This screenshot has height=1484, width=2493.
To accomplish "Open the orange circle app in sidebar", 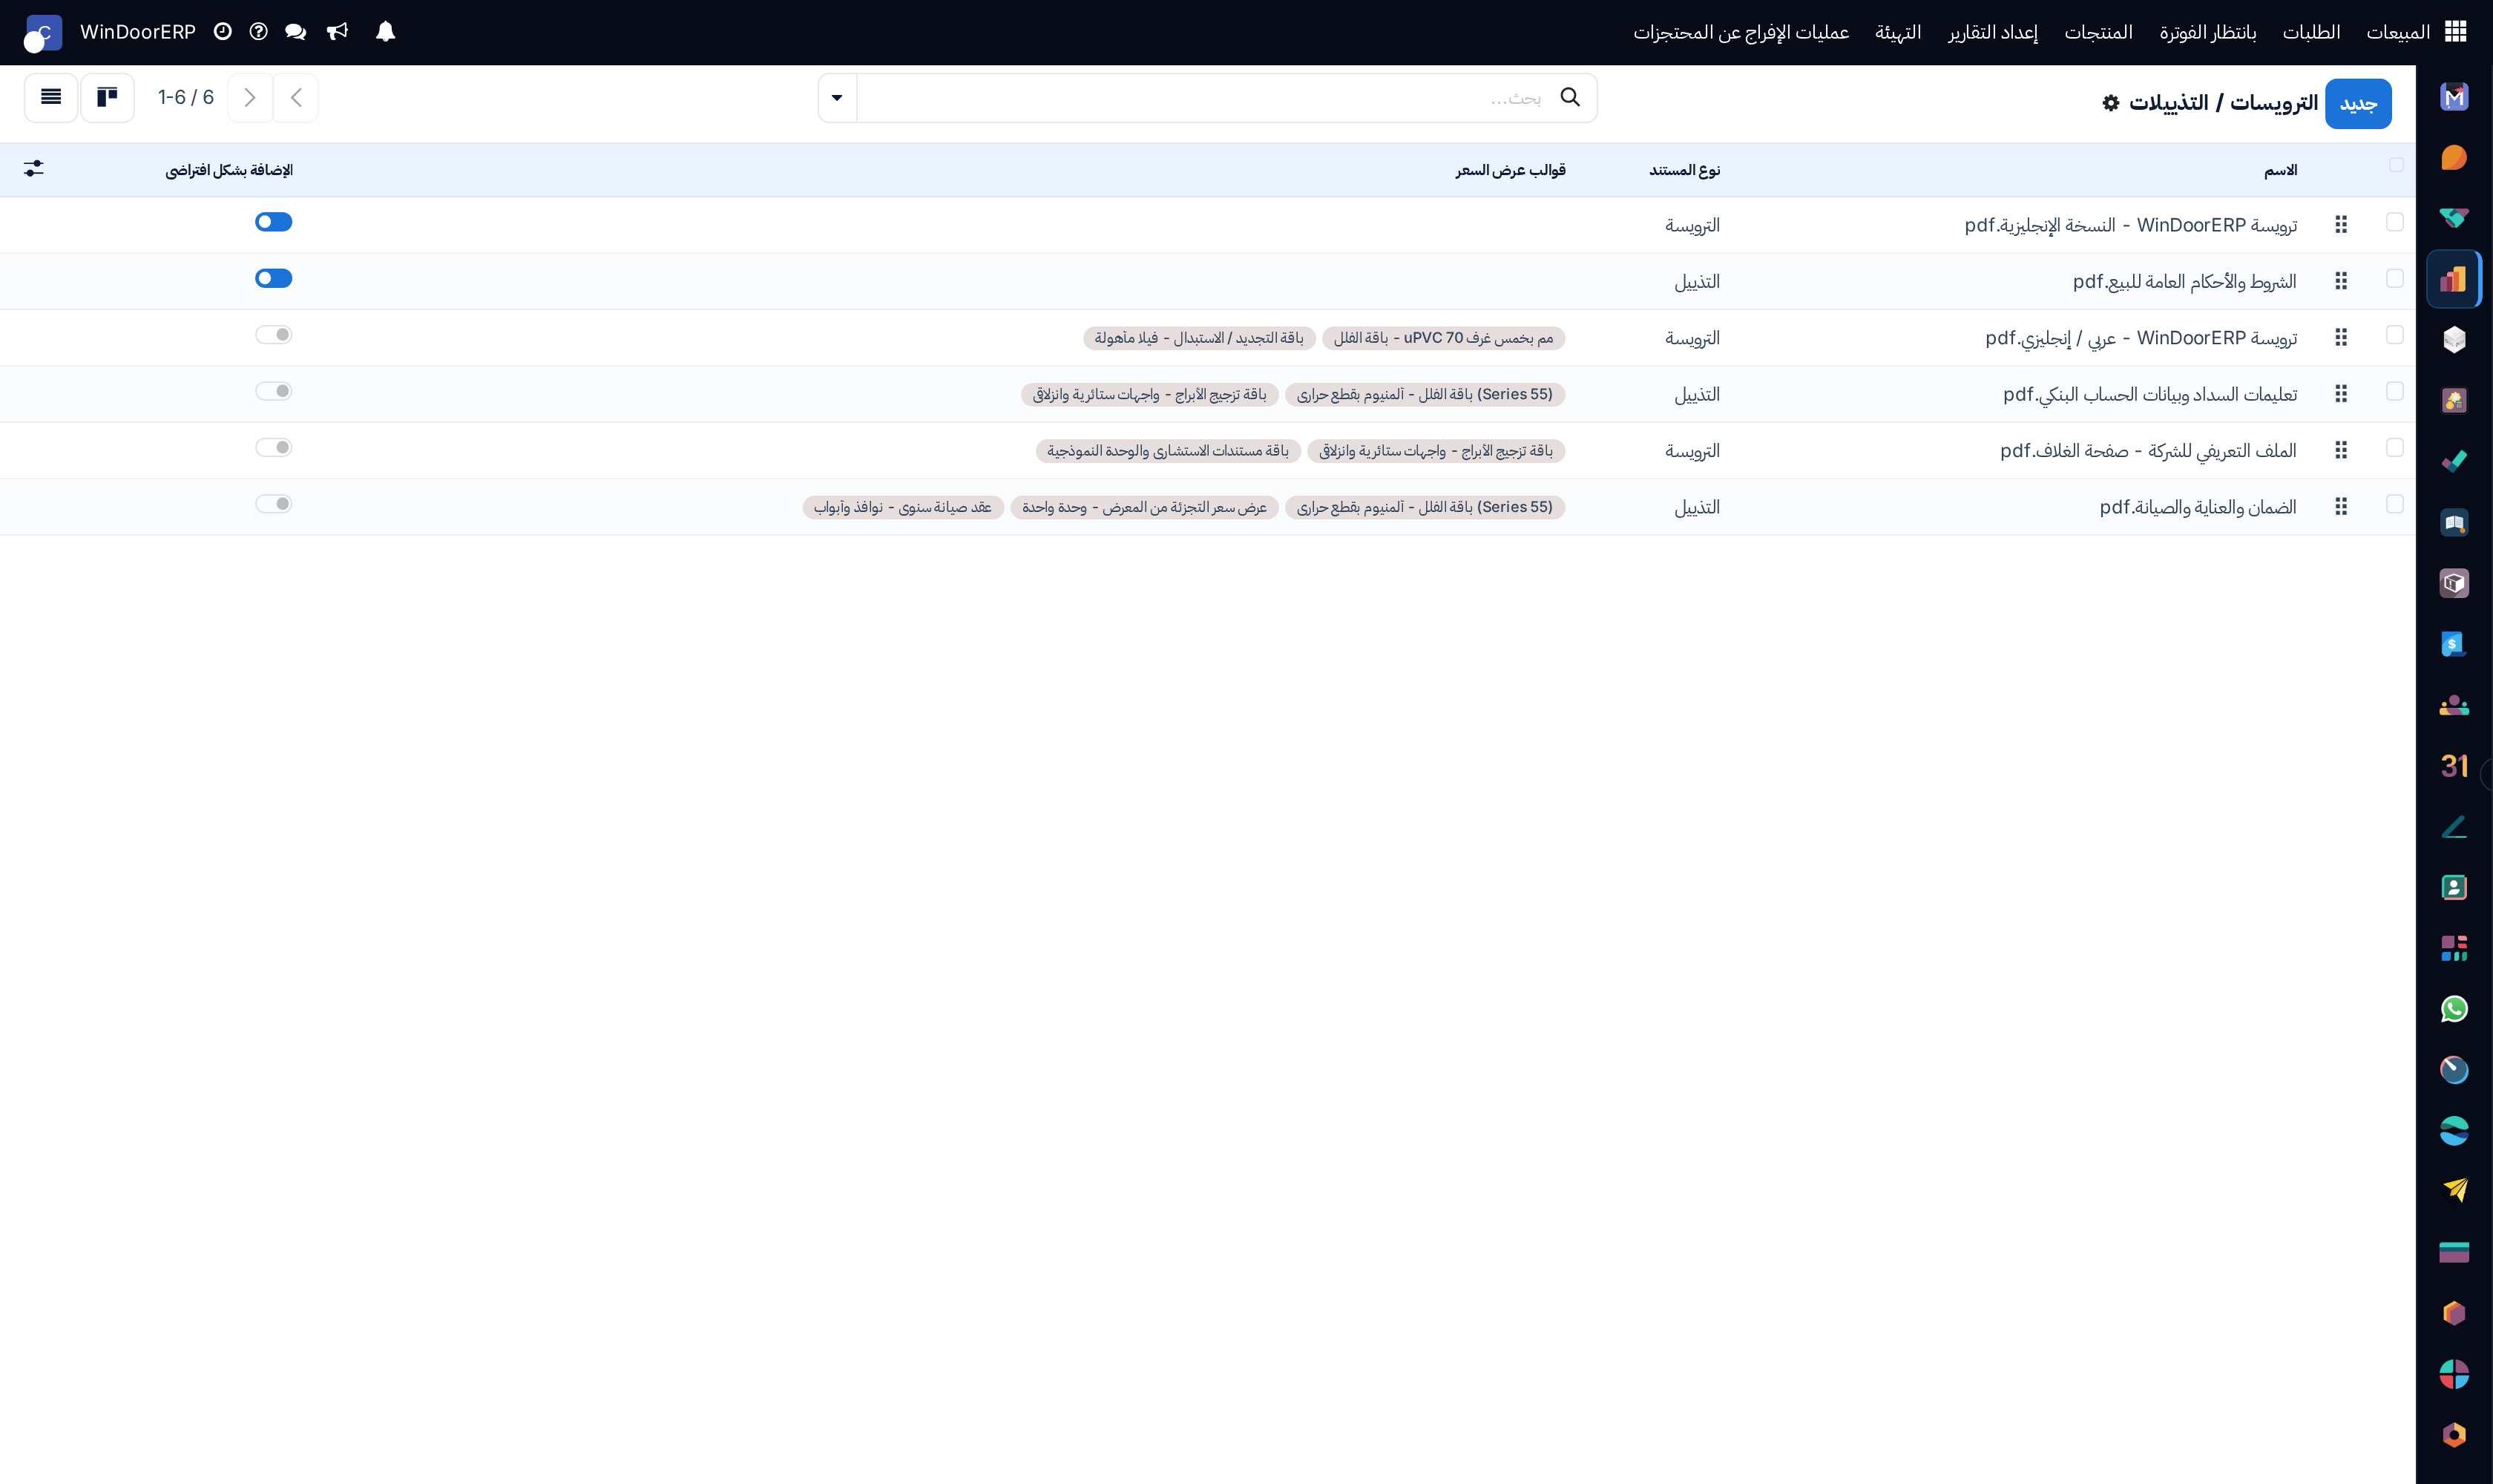I will (x=2454, y=158).
